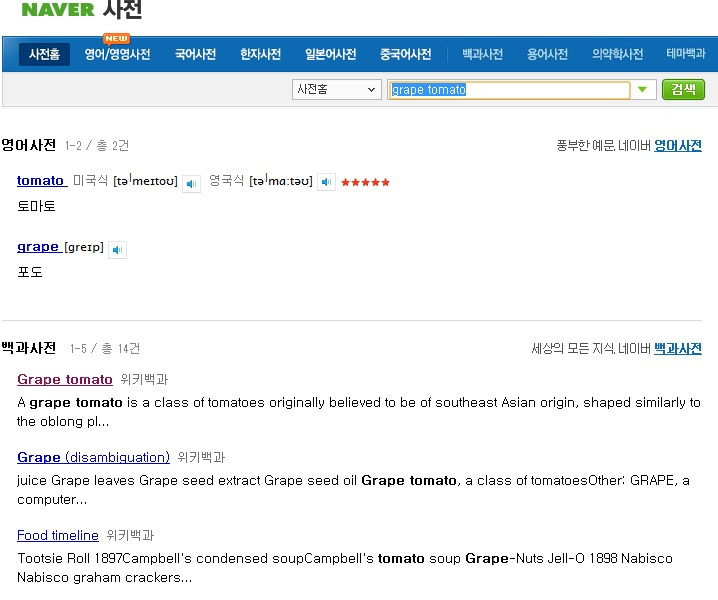Viewport: 718px width, 600px height.
Task: Open the 사전홈 category dropdown
Action: pyautogui.click(x=337, y=89)
